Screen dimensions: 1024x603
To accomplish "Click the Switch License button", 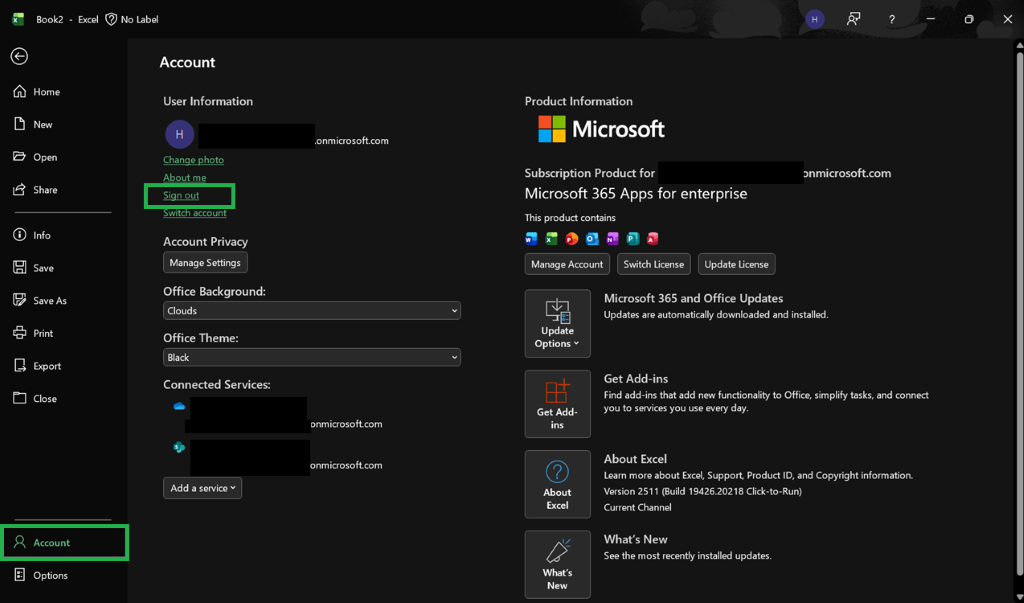I will [x=654, y=265].
